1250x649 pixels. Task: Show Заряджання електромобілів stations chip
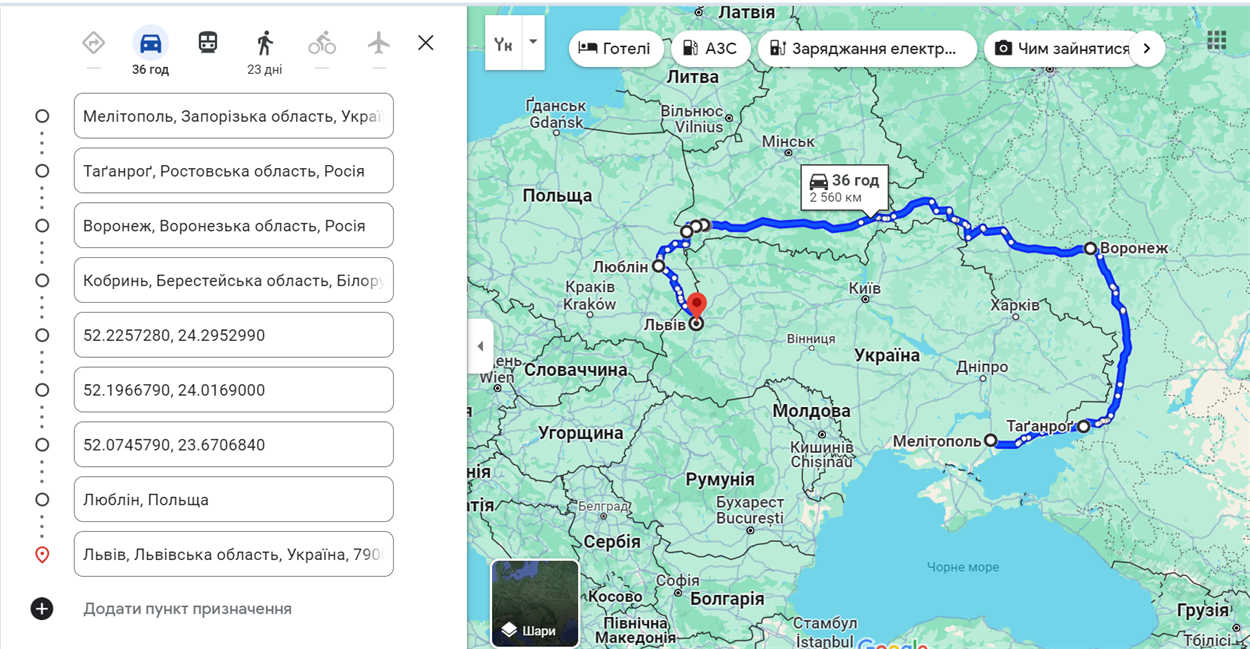point(866,48)
